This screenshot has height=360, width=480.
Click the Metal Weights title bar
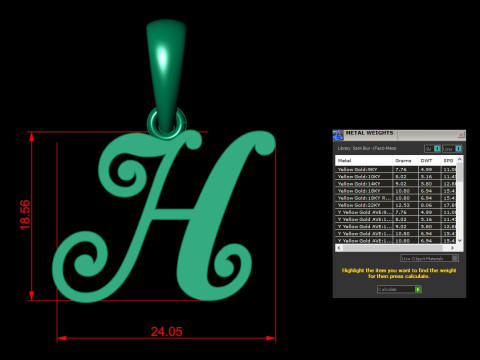point(400,134)
